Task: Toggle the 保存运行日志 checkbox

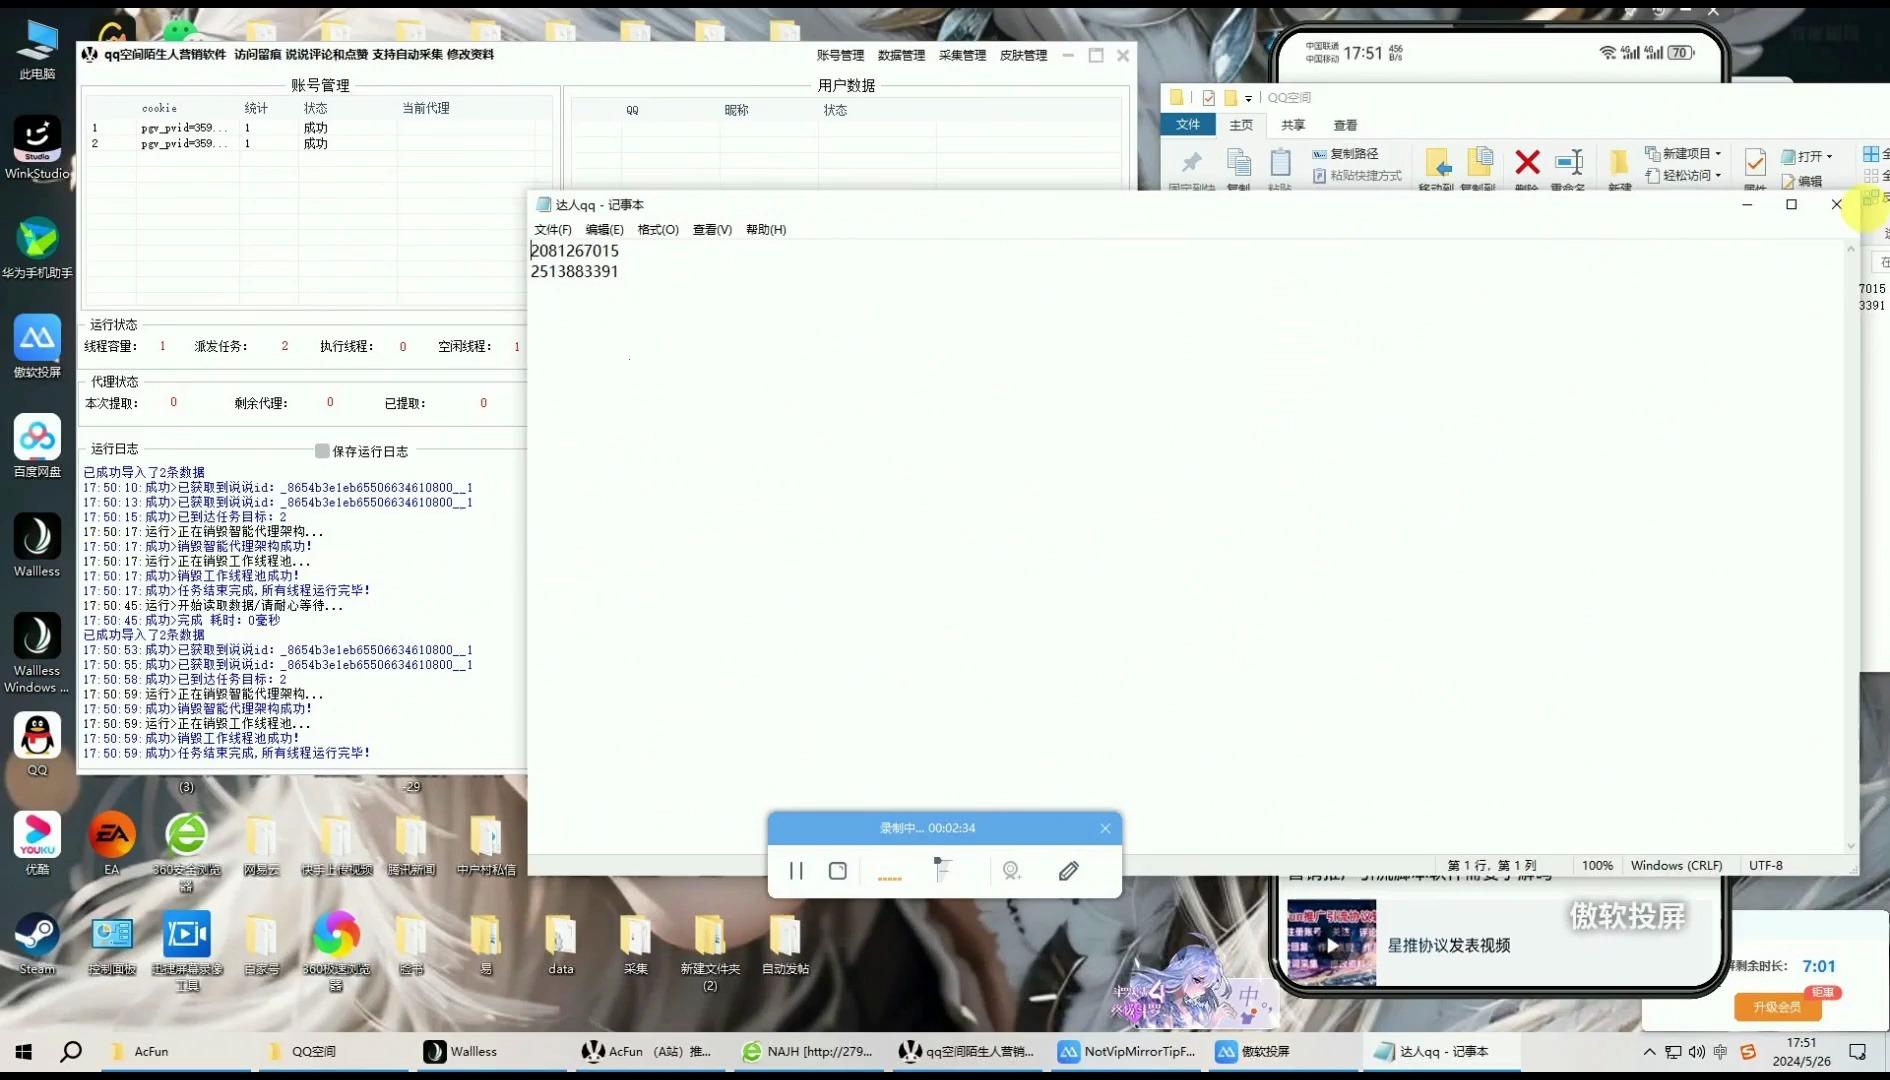Action: (322, 451)
